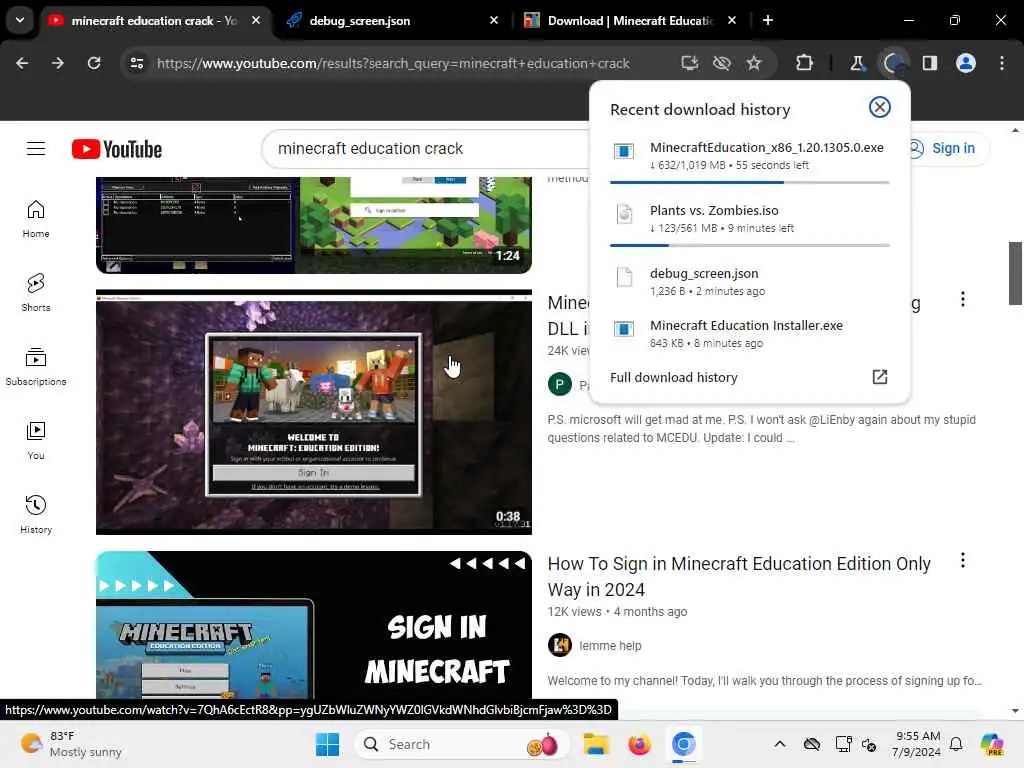Switch to Download Minecraft Education tab
Viewport: 1024px width, 768px height.
pyautogui.click(x=630, y=21)
